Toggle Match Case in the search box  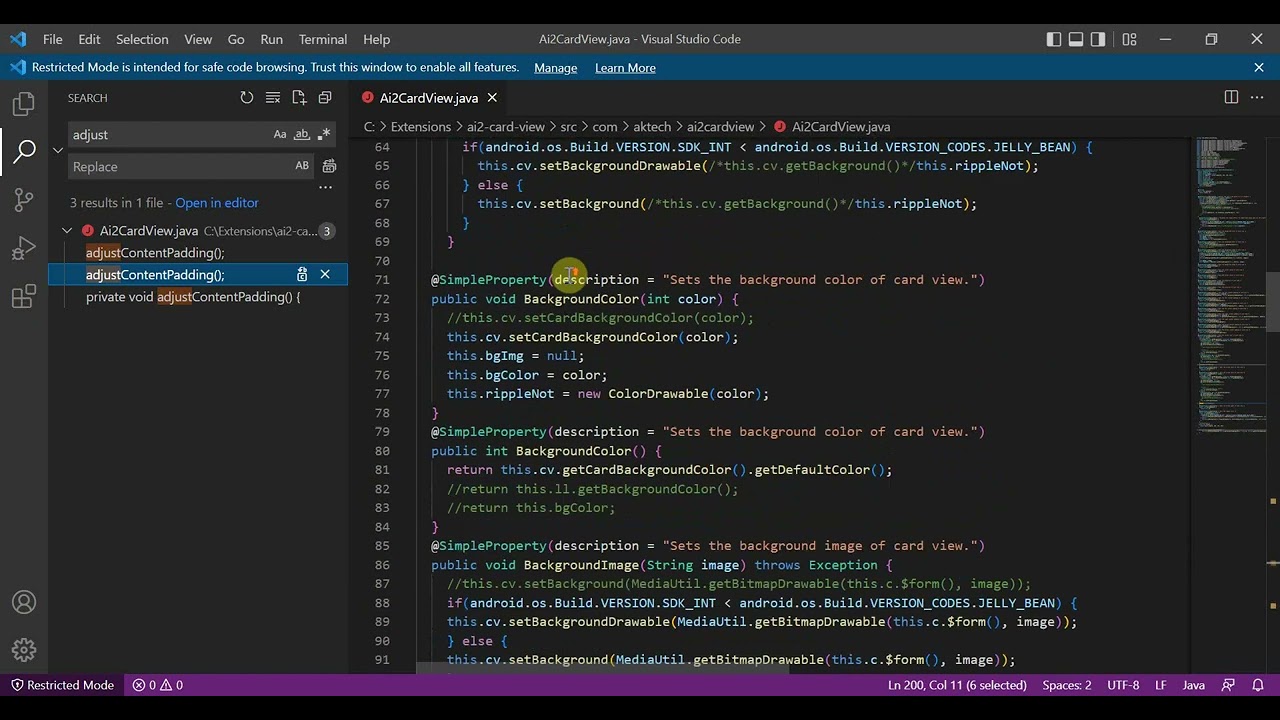280,134
